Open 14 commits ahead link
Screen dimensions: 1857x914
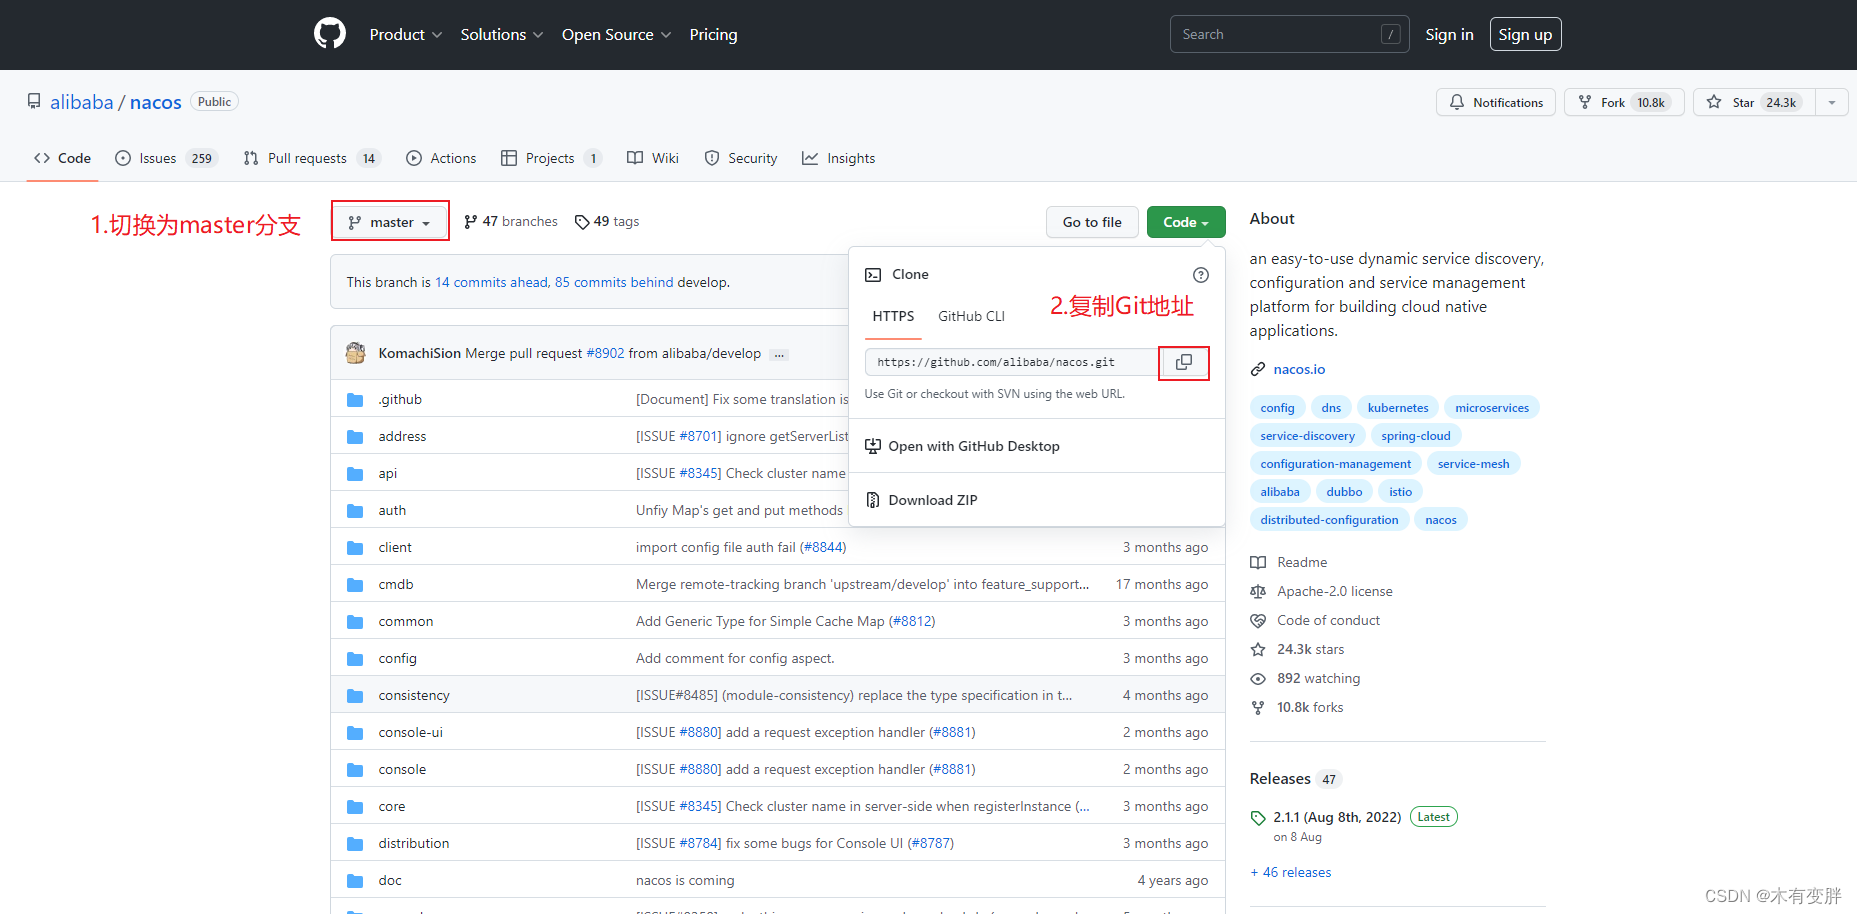point(491,282)
